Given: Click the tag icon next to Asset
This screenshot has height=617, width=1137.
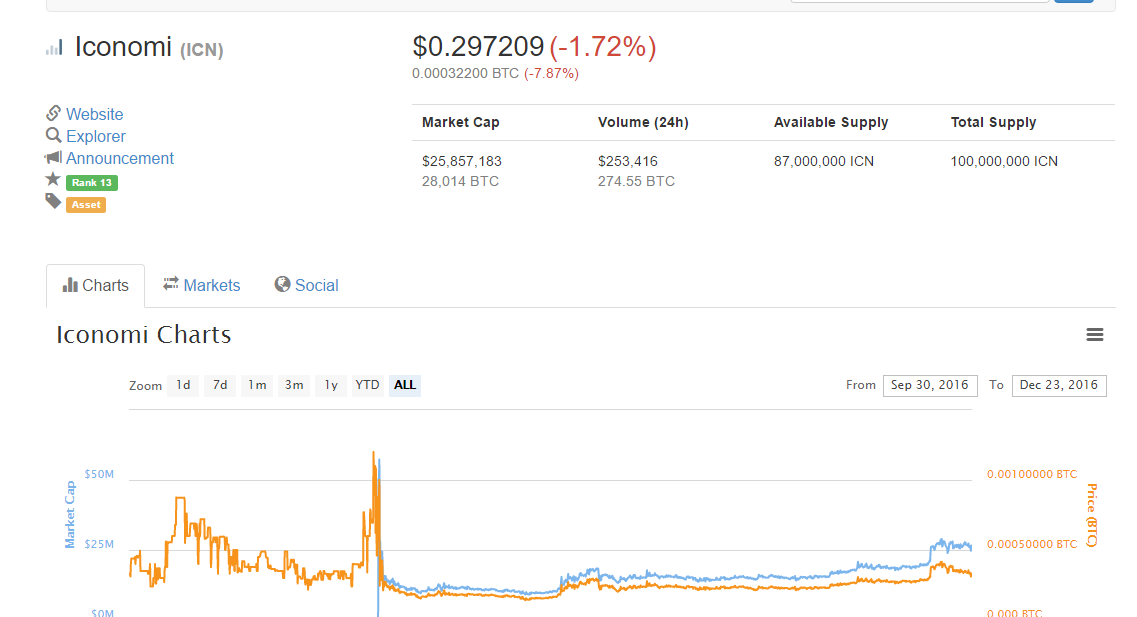Looking at the screenshot, I should tap(53, 201).
